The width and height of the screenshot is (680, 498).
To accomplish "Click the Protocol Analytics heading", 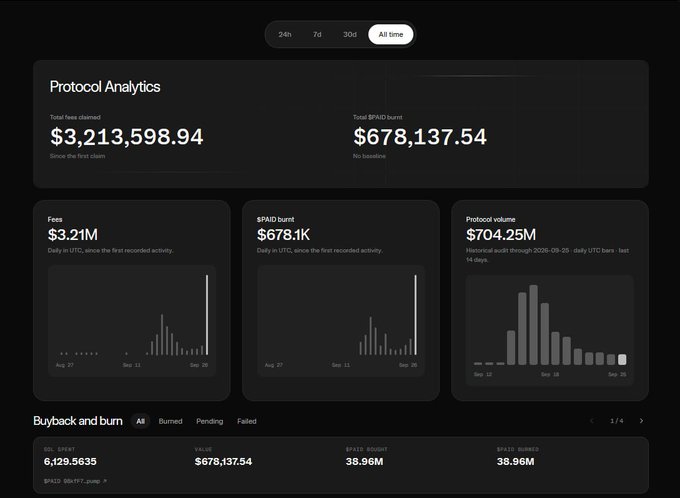I will (x=105, y=87).
